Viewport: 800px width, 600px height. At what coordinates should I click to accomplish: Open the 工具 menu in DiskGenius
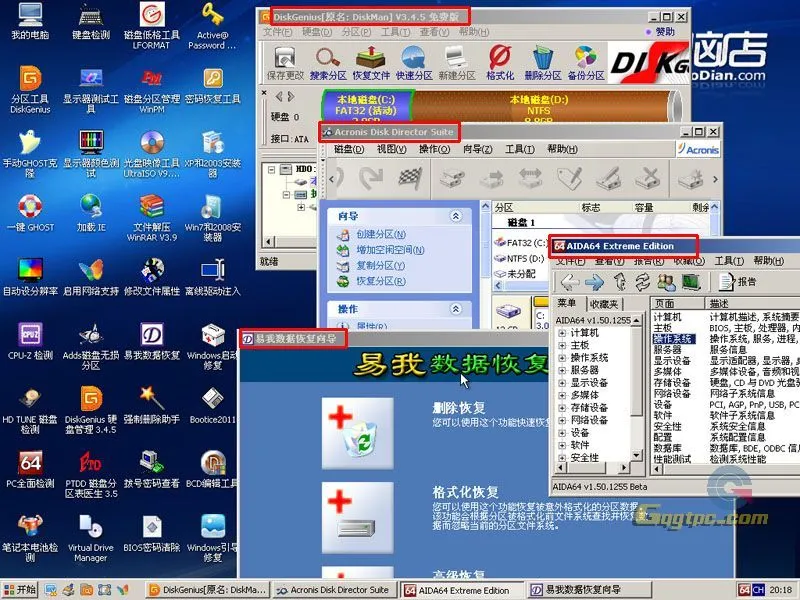coord(392,33)
